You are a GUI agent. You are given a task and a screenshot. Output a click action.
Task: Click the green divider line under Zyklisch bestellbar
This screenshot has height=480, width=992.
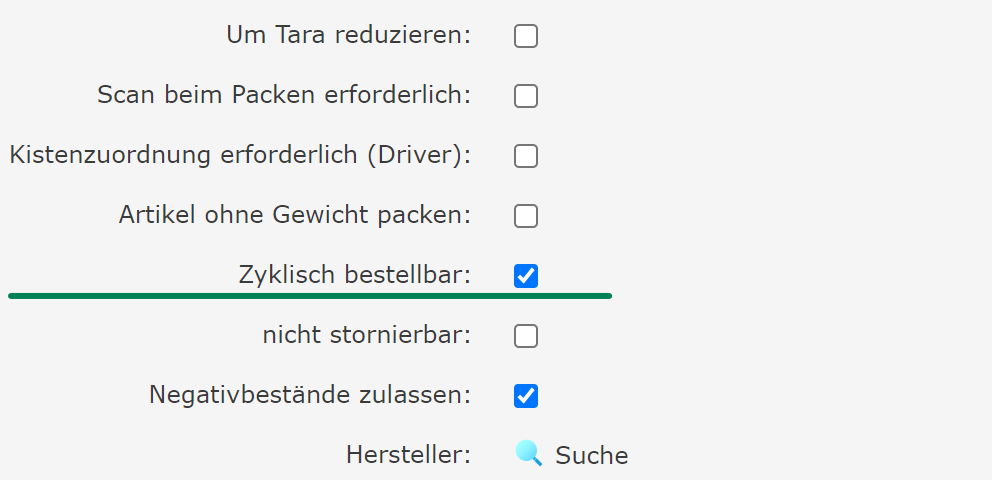click(310, 296)
